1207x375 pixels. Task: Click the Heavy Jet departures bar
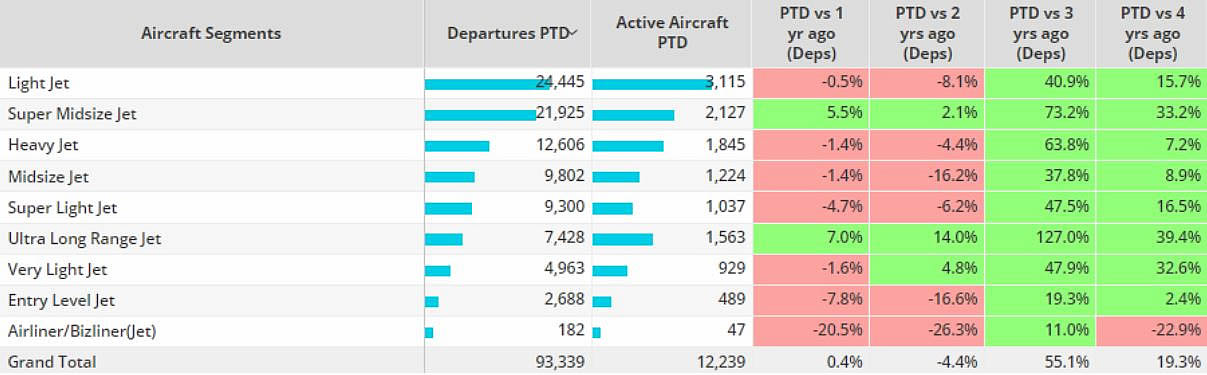pyautogui.click(x=457, y=146)
